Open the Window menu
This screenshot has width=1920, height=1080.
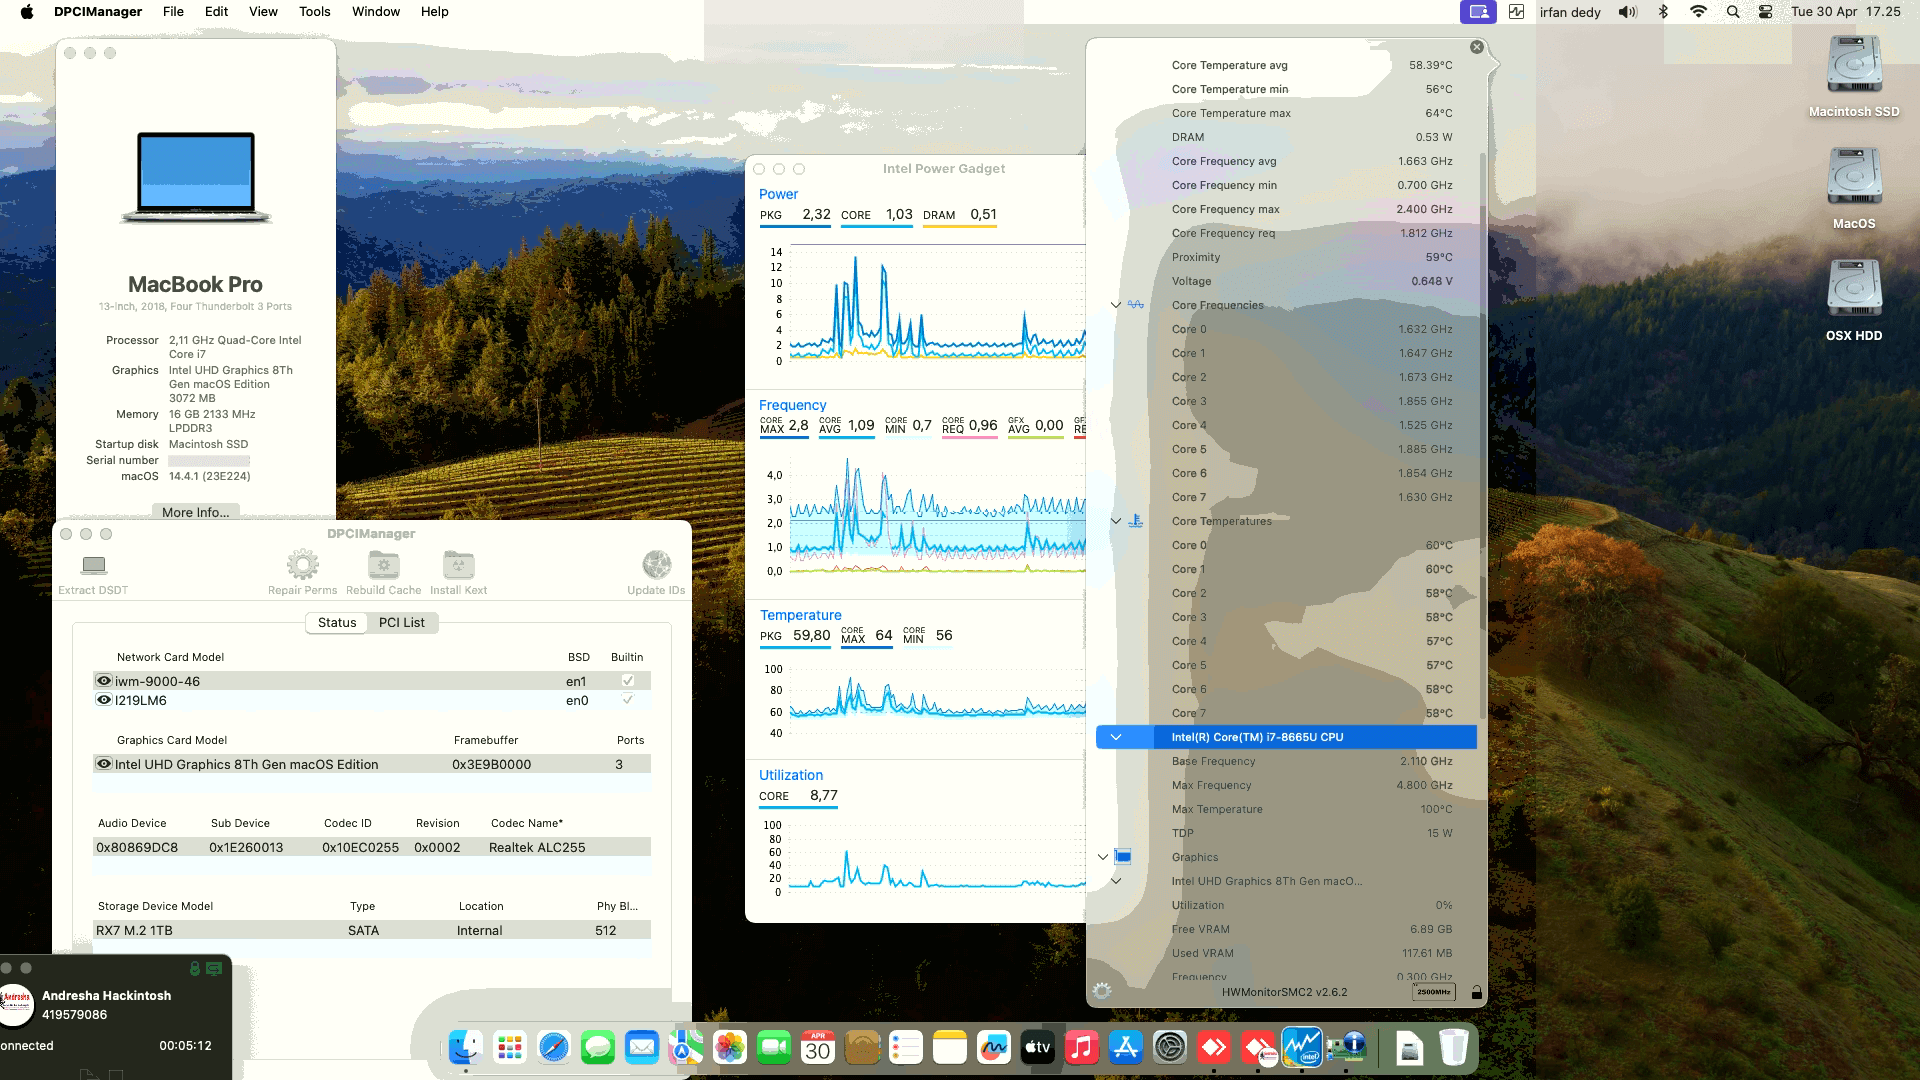[x=376, y=12]
